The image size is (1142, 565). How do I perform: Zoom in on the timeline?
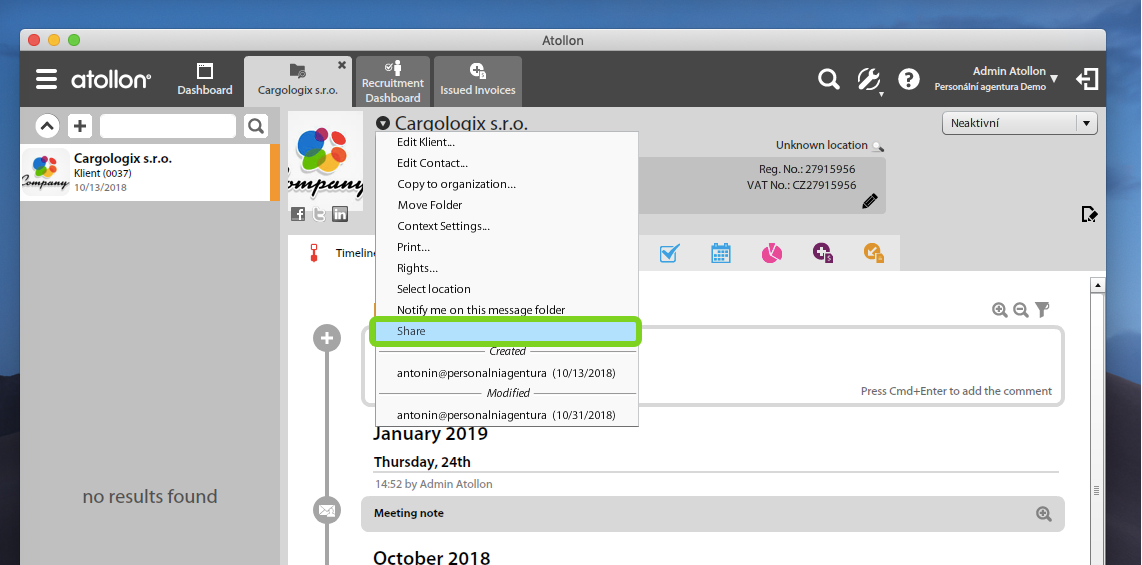pos(999,310)
